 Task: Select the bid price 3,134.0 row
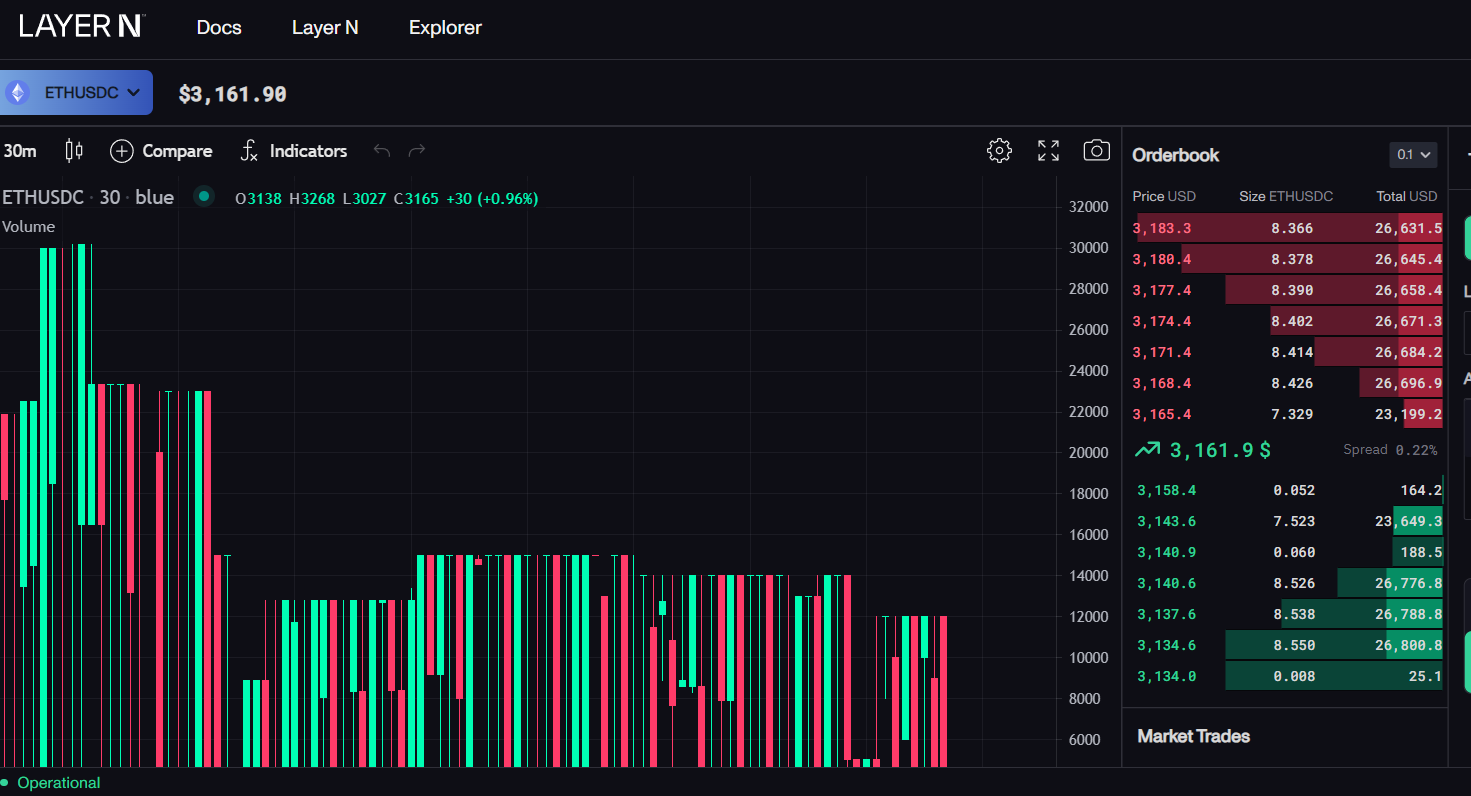1287,676
